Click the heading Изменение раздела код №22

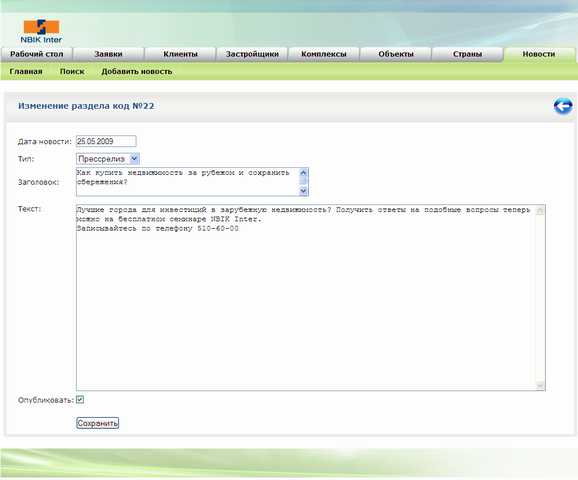tap(86, 106)
